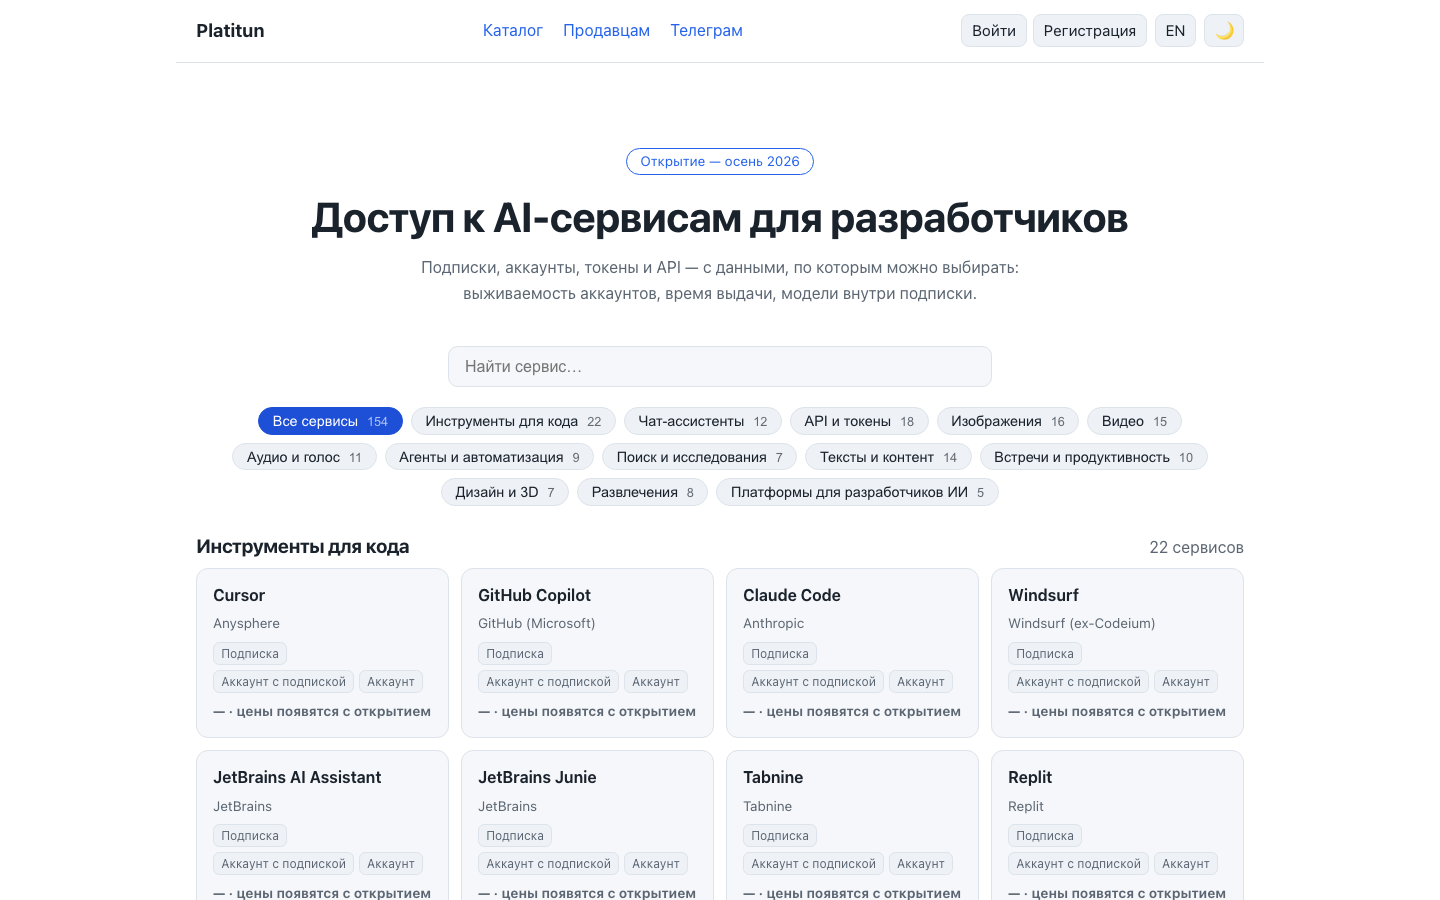Focus the Найти сервис search field

coord(720,367)
